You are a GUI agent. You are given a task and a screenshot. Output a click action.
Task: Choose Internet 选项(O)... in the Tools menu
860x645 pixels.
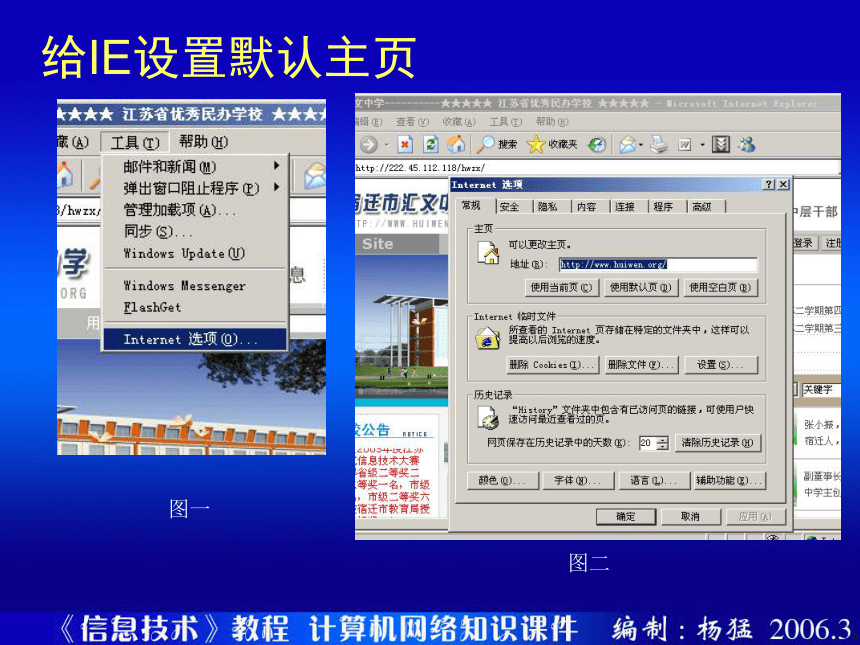pyautogui.click(x=195, y=339)
